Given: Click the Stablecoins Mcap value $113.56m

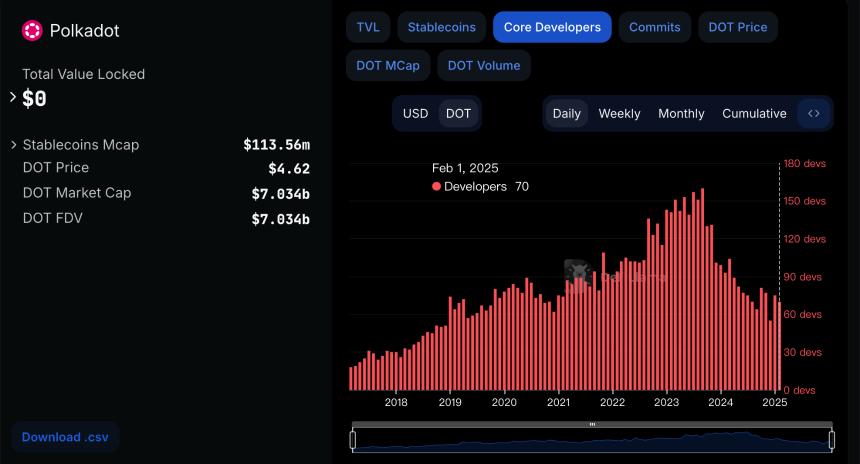Looking at the screenshot, I should (276, 145).
